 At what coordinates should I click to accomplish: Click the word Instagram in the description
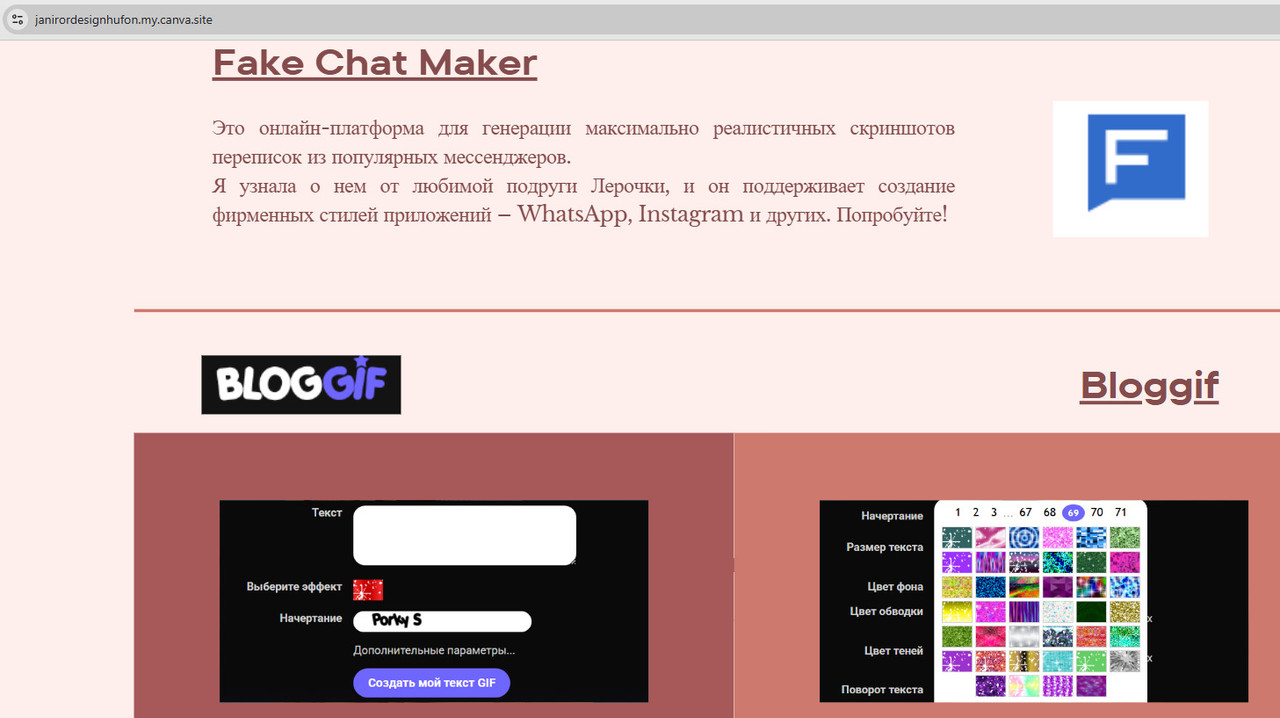[691, 214]
